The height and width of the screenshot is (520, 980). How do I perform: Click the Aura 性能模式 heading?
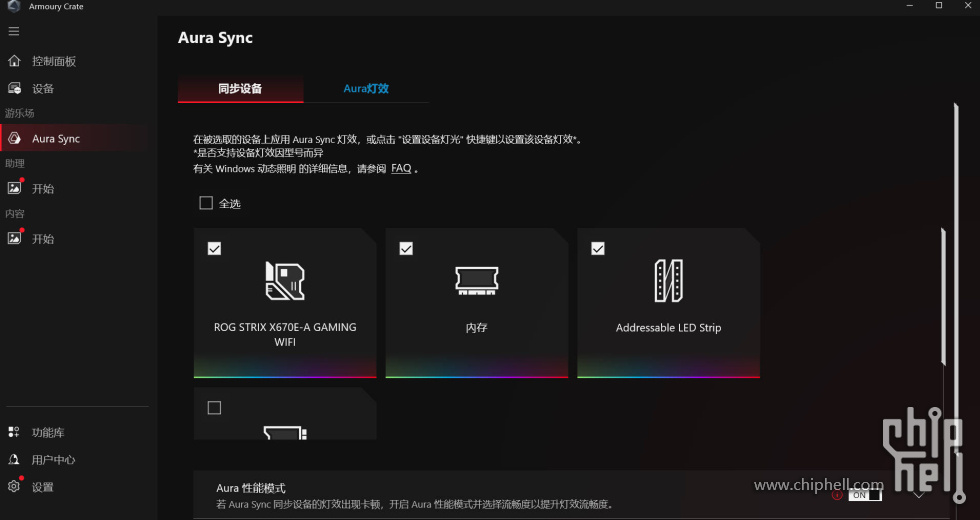pyautogui.click(x=251, y=488)
